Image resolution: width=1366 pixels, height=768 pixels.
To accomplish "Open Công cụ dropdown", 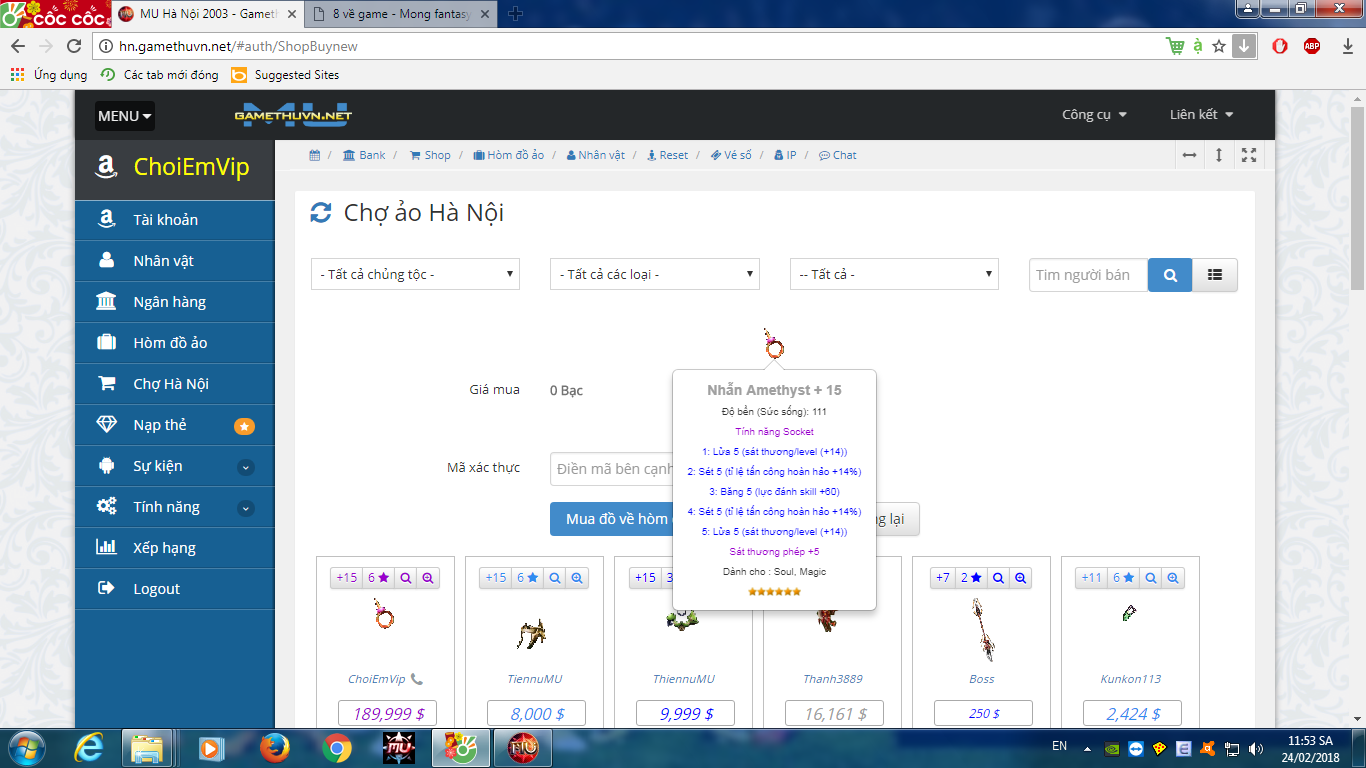I will click(1094, 115).
